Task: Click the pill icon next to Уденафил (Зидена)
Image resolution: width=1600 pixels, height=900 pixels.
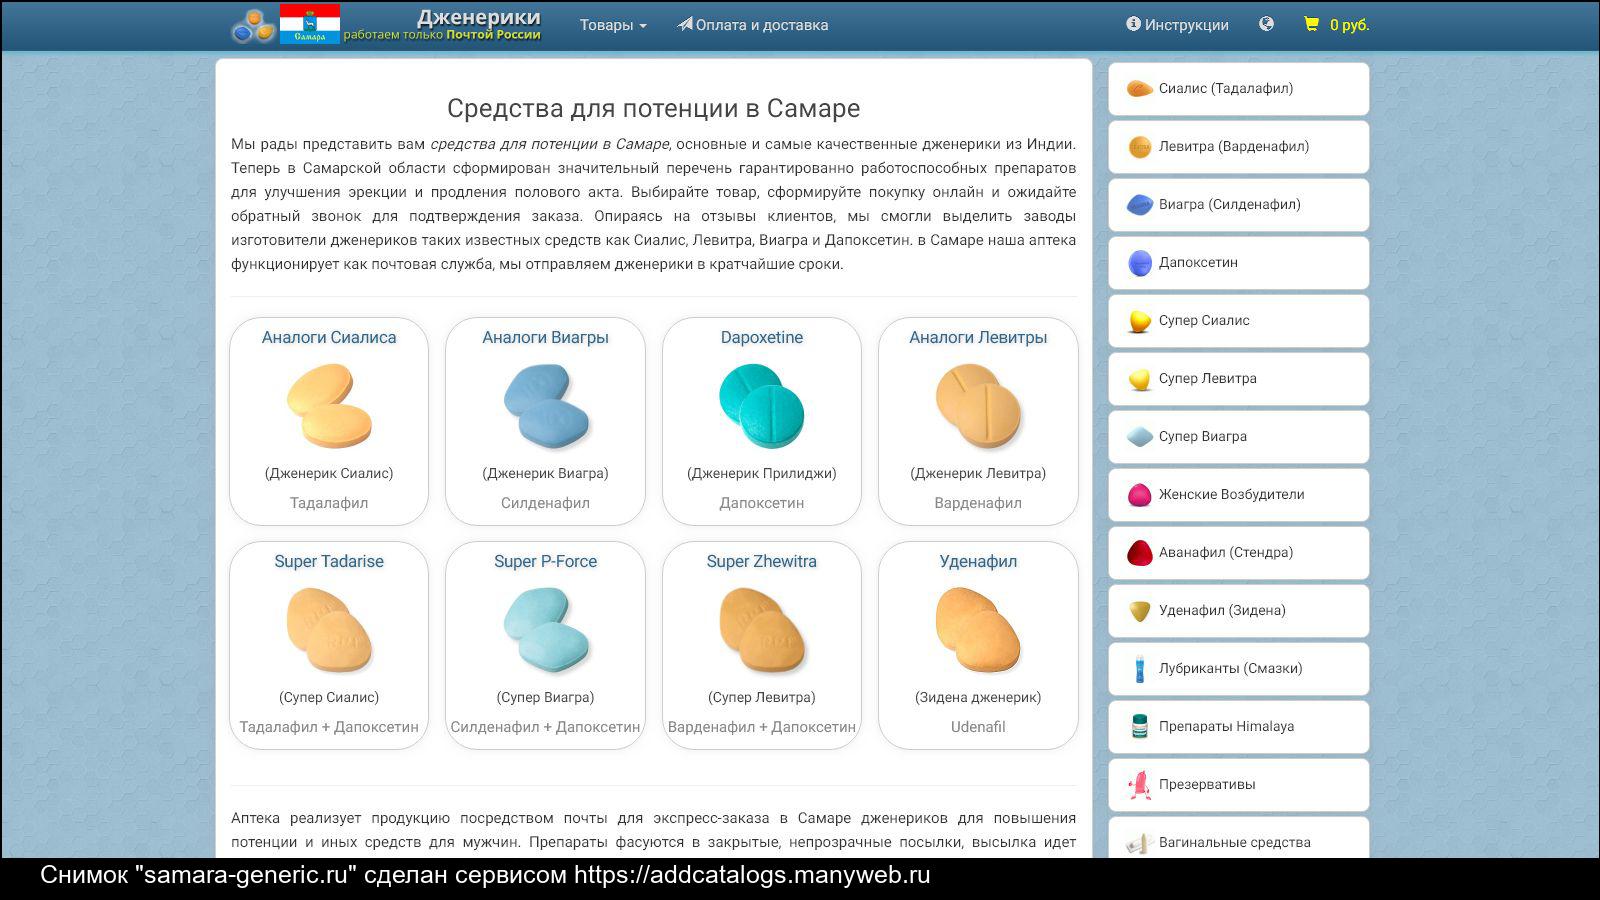Action: click(1139, 611)
